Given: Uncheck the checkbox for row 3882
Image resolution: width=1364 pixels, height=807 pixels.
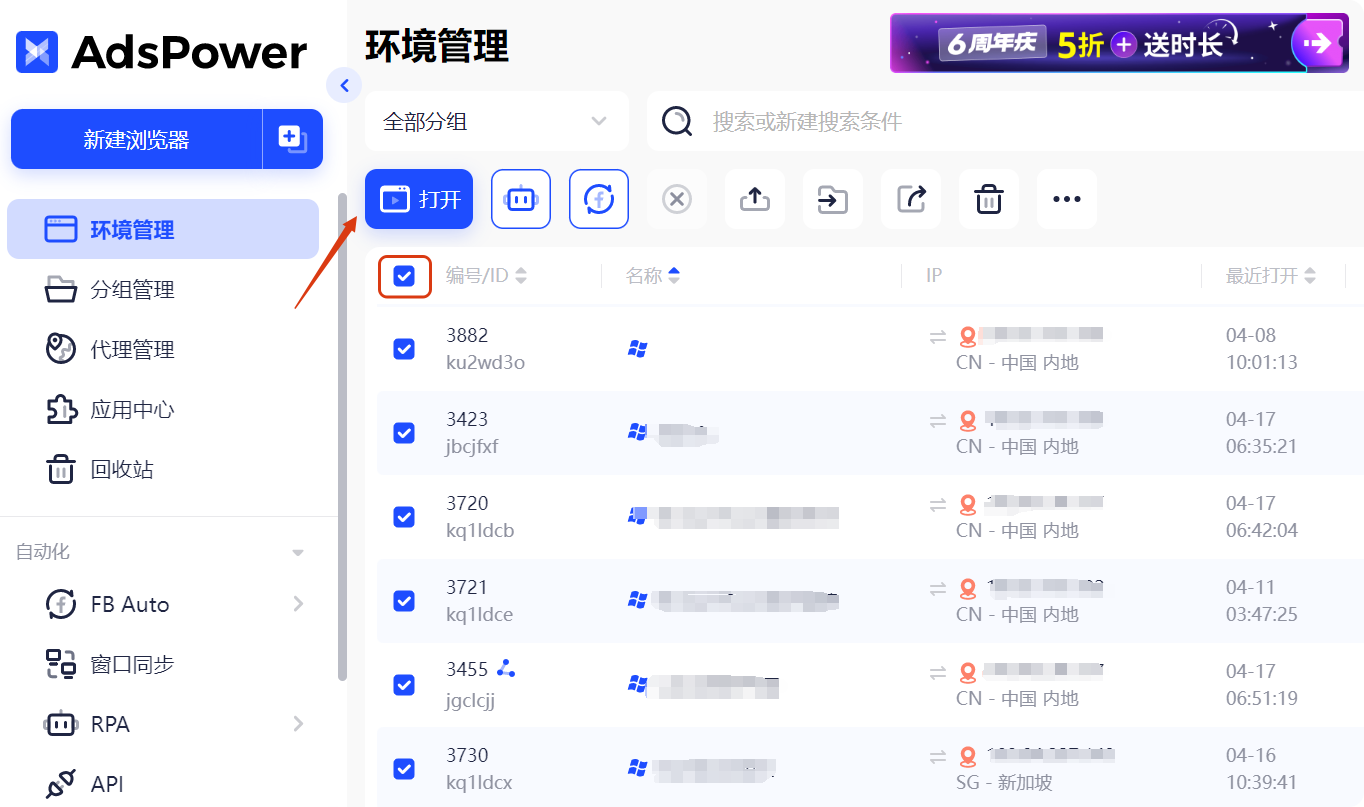Looking at the screenshot, I should [x=404, y=348].
